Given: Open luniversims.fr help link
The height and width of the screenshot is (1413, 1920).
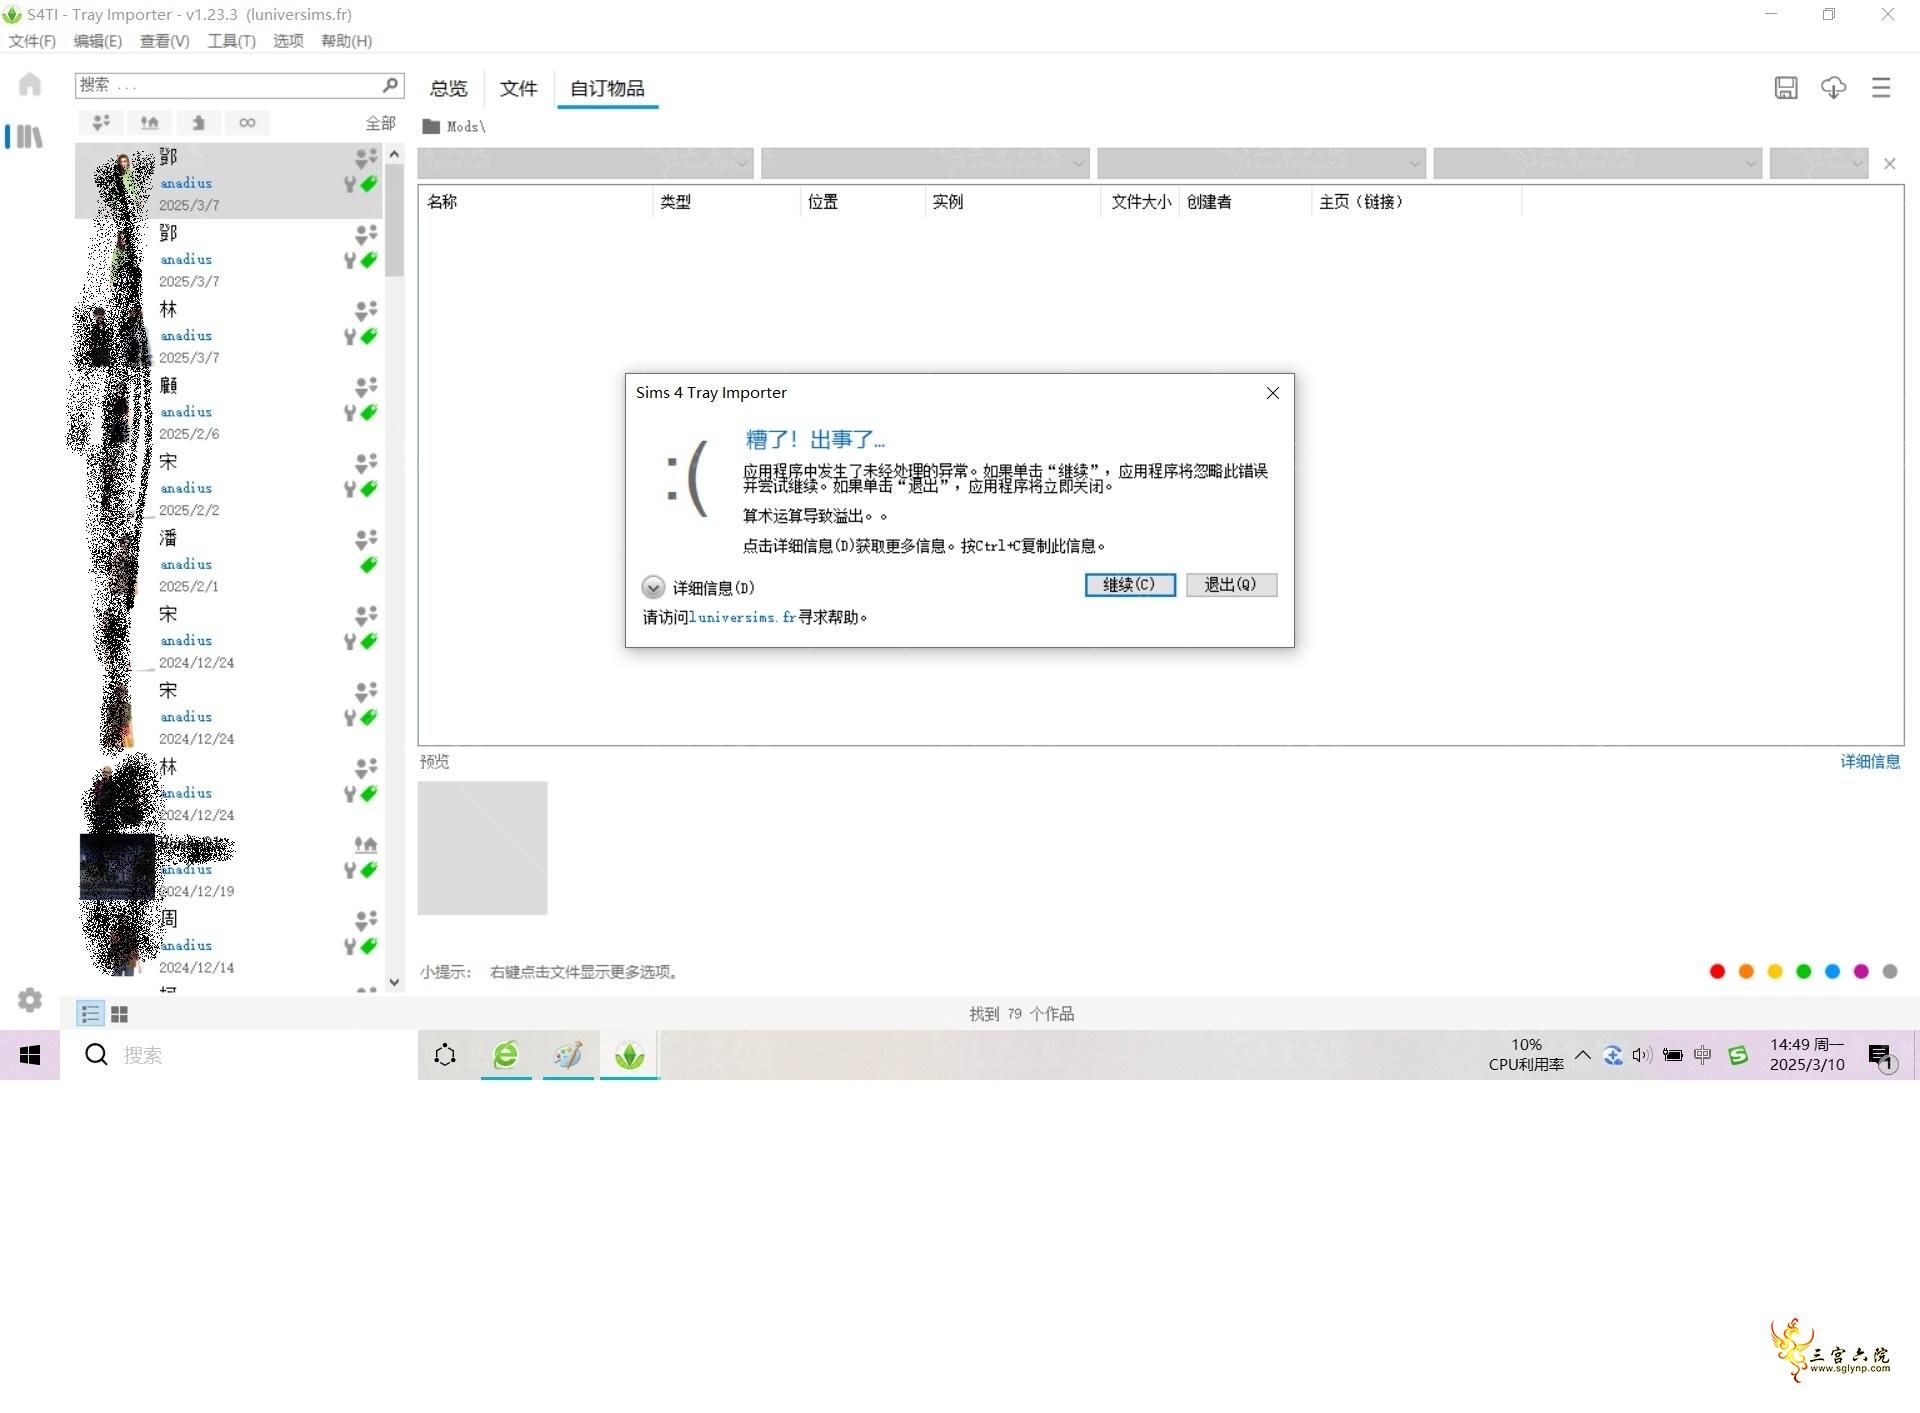Looking at the screenshot, I should (x=742, y=618).
